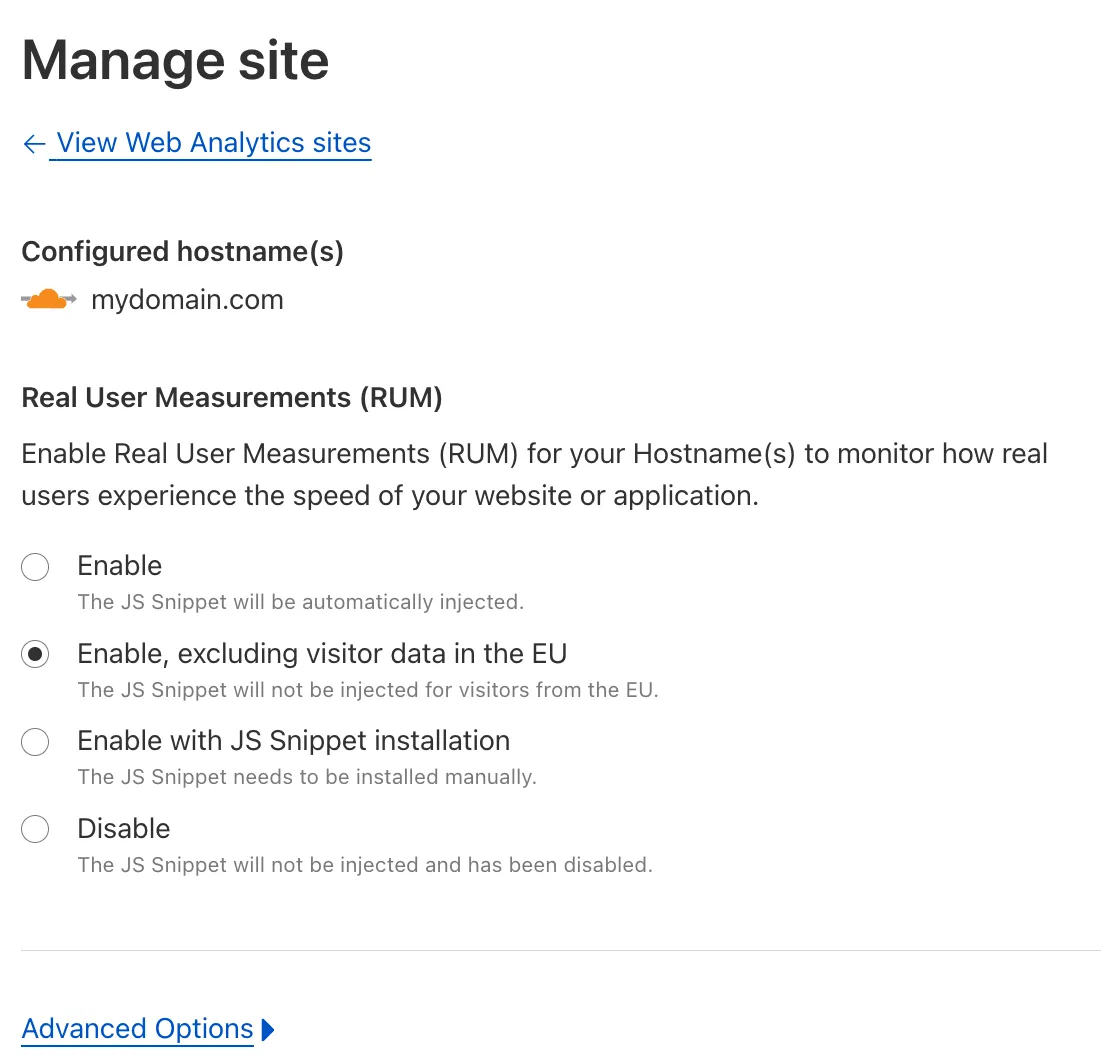
Task: Click the Disable radio circle icon
Action: 35,829
